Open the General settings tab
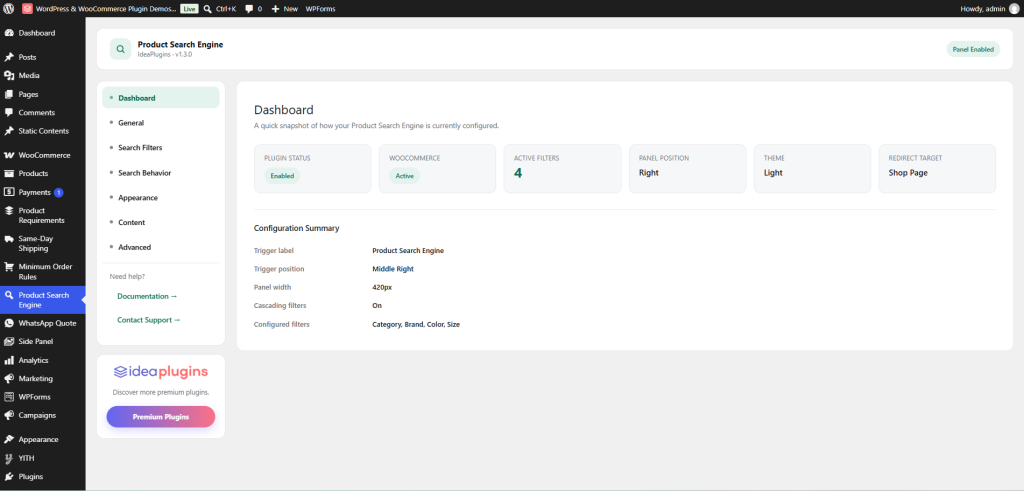The image size is (1024, 491). pyautogui.click(x=161, y=123)
